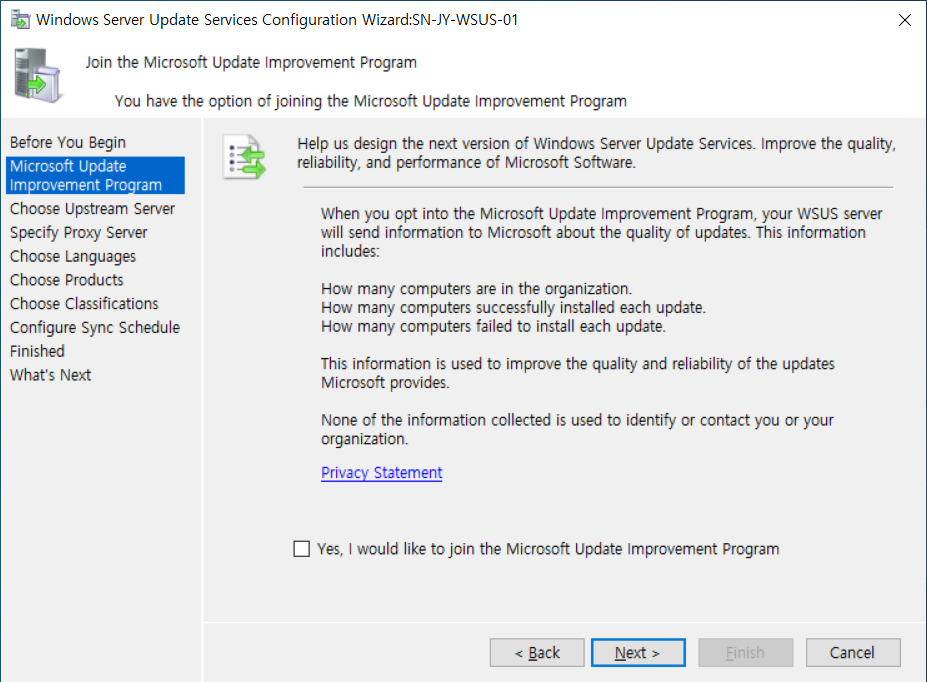Screen dimensions: 927x682
Task: Click the disabled Finish button
Action: pyautogui.click(x=746, y=652)
